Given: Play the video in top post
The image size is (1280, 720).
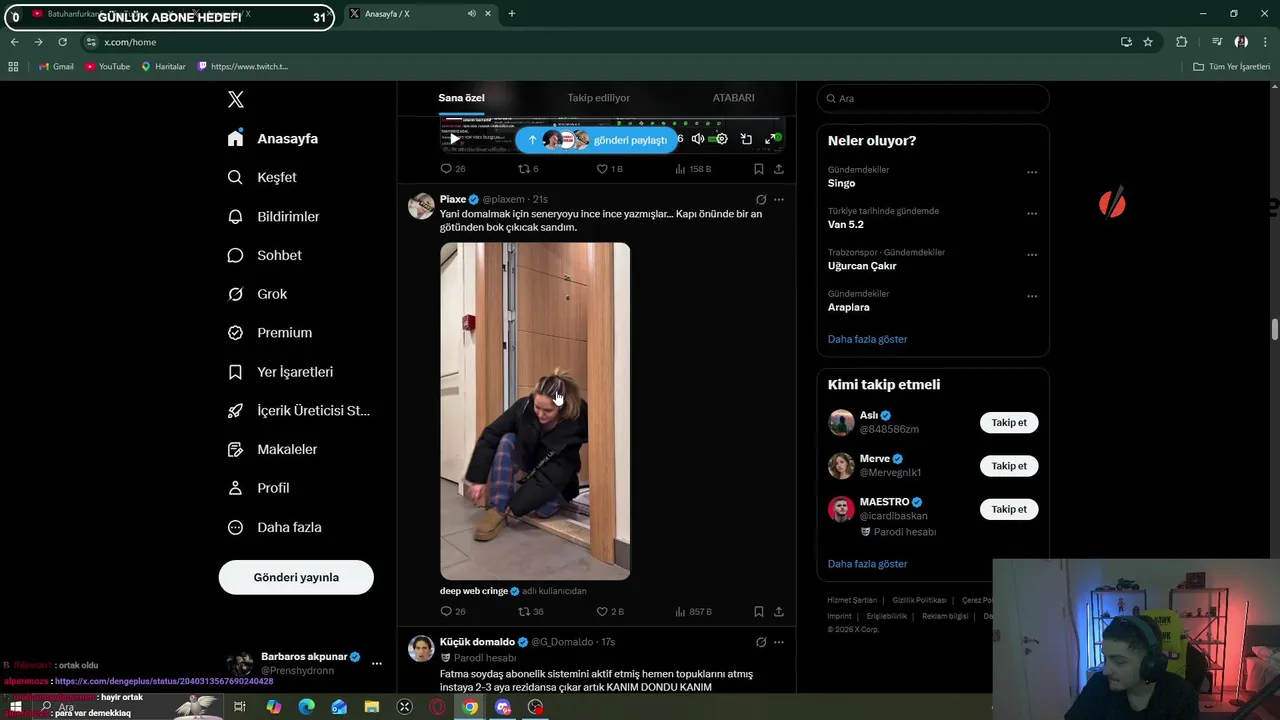Looking at the screenshot, I should (x=455, y=139).
